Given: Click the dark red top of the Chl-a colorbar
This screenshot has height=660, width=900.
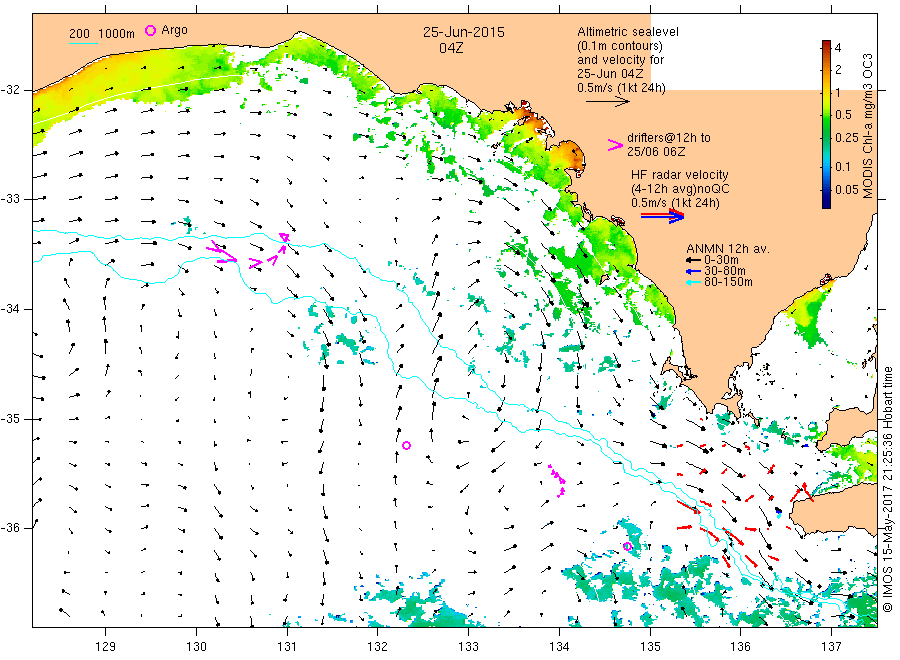Looking at the screenshot, I should [827, 45].
